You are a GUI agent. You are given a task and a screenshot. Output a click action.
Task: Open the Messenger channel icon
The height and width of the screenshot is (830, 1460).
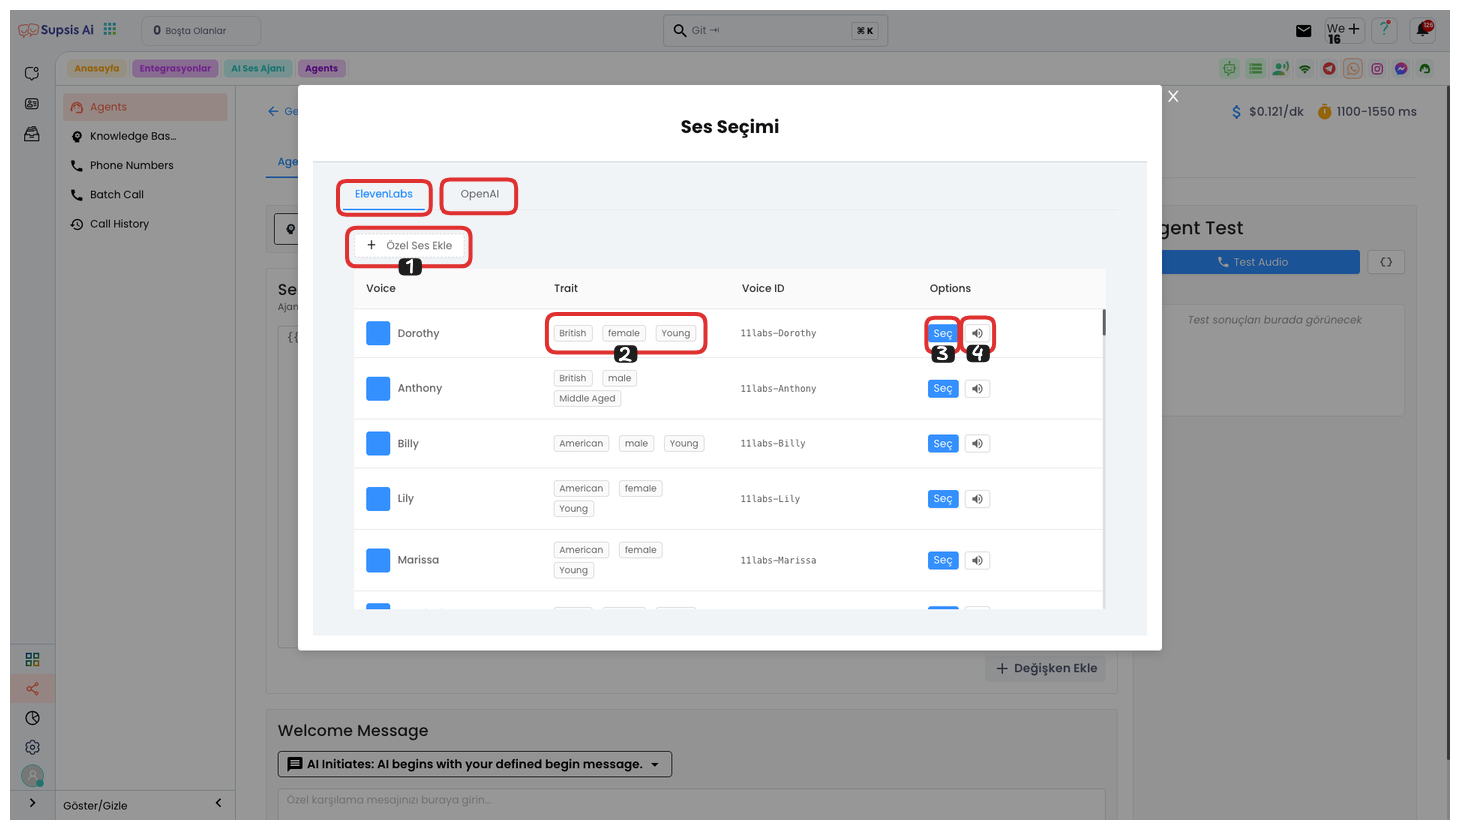click(1401, 69)
